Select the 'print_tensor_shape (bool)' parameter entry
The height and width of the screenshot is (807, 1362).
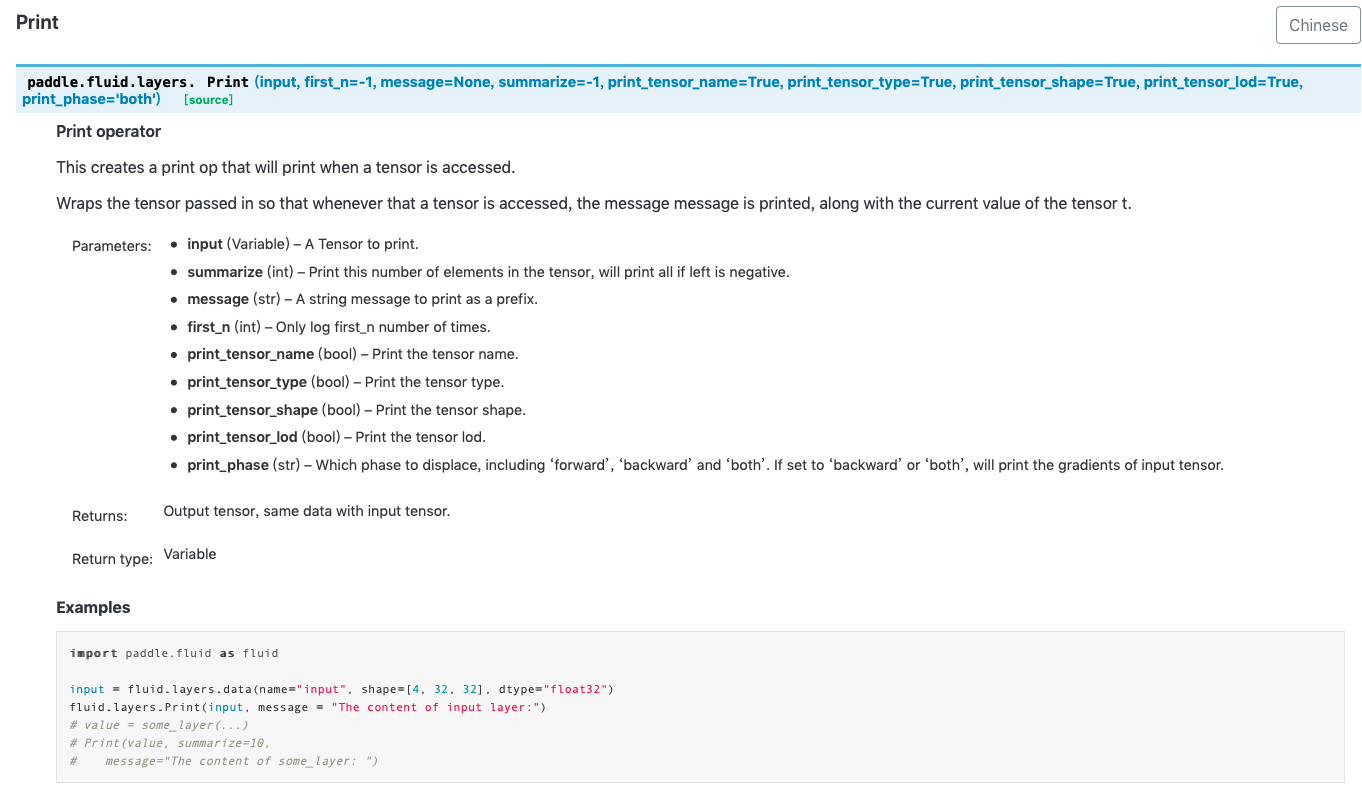point(356,410)
